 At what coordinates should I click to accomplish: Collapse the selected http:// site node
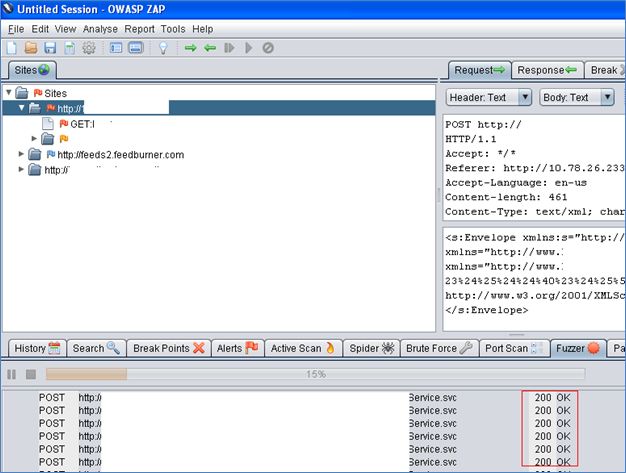[x=21, y=108]
